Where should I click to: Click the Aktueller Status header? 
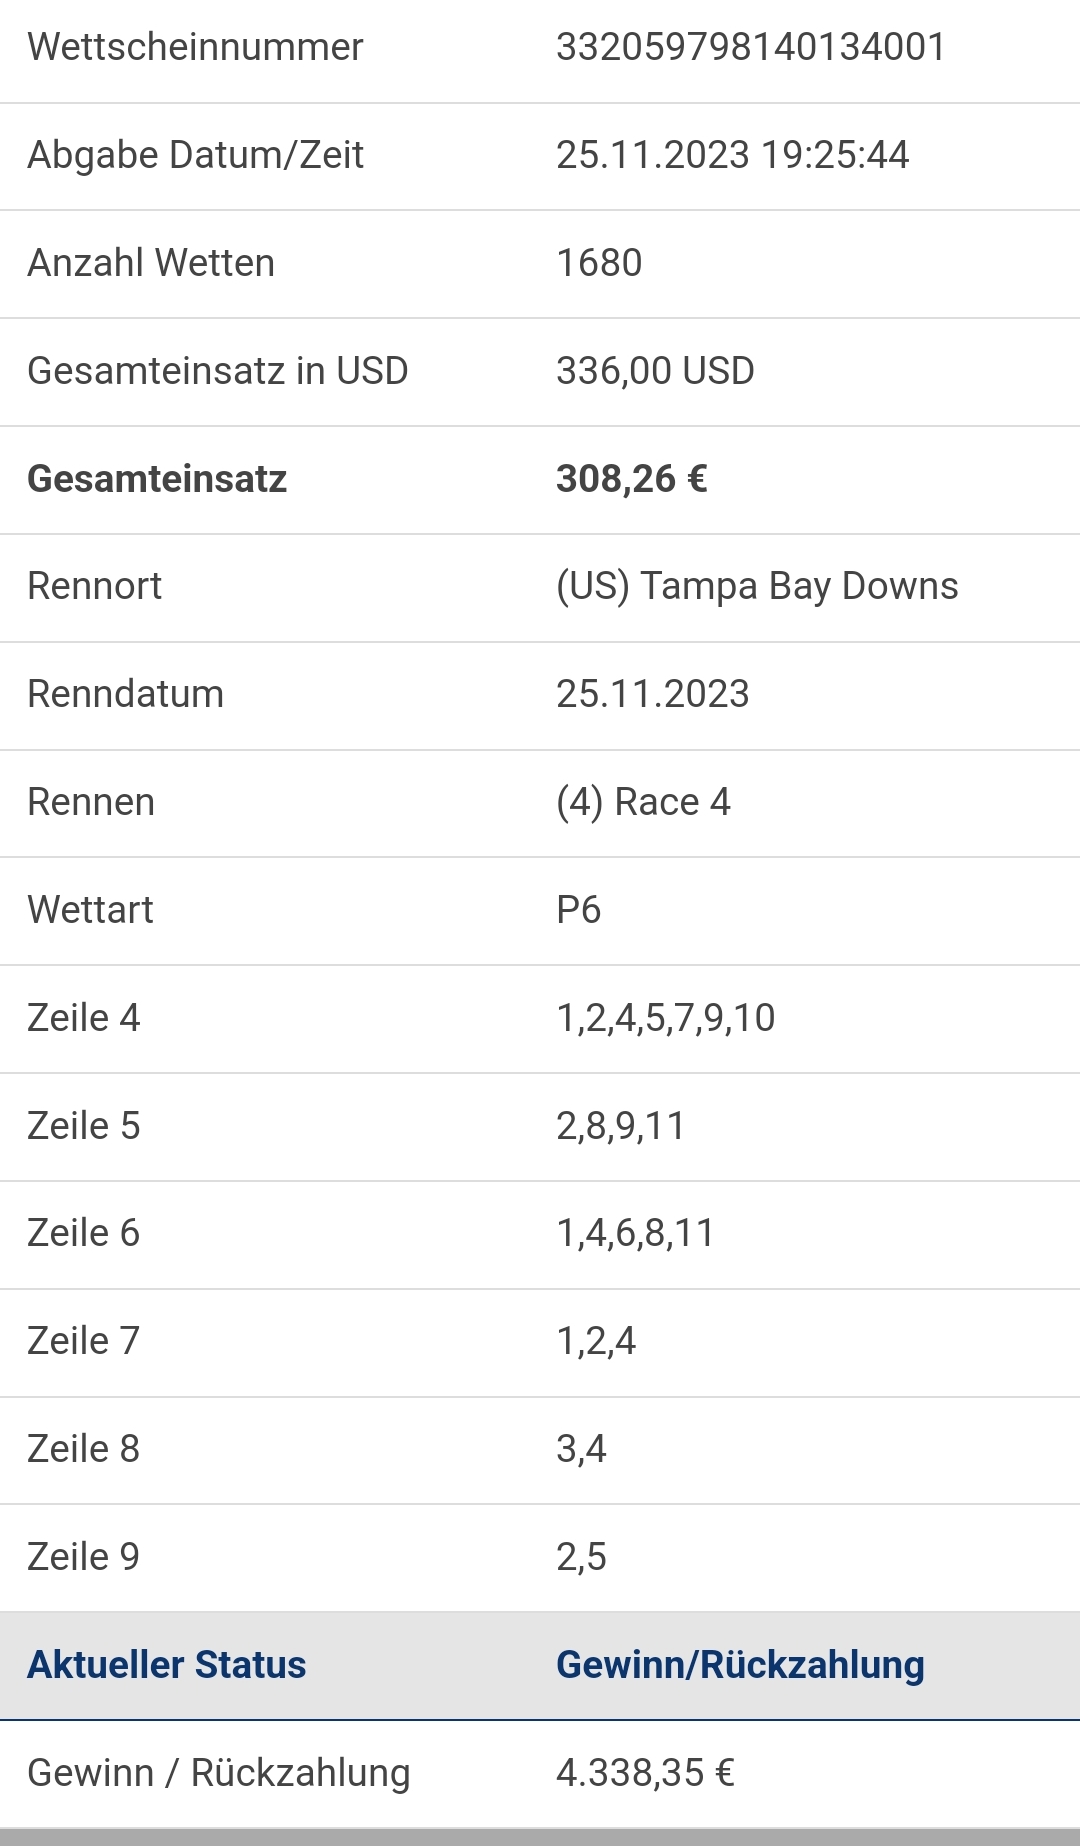pos(167,1665)
